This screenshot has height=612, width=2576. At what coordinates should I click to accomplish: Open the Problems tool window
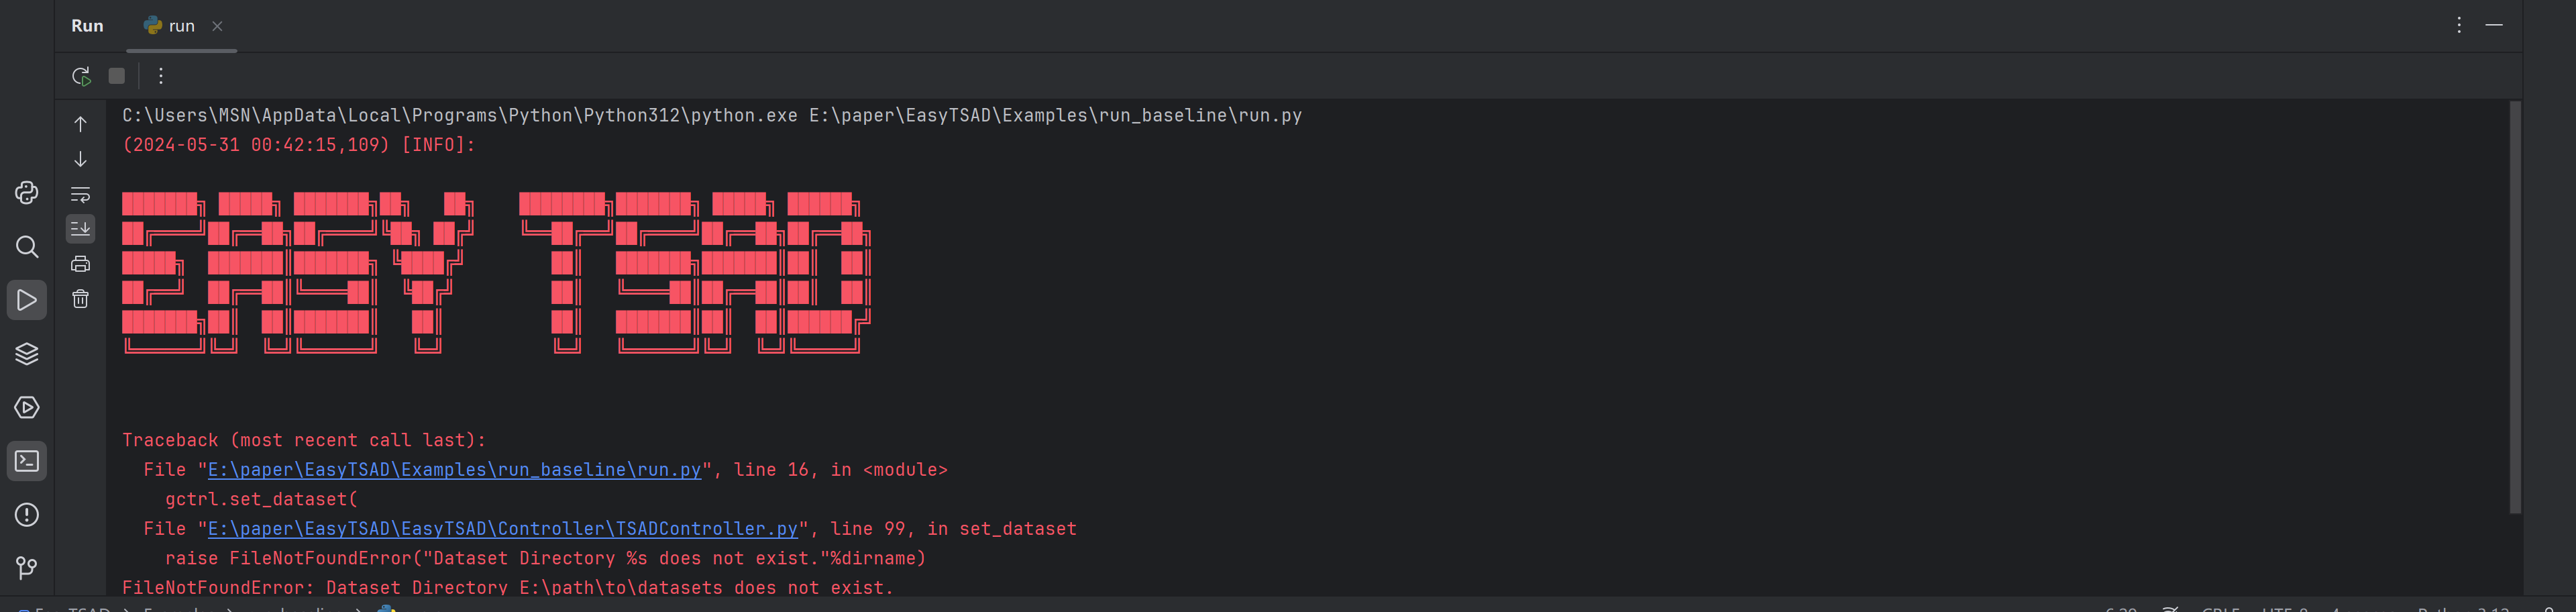point(27,515)
